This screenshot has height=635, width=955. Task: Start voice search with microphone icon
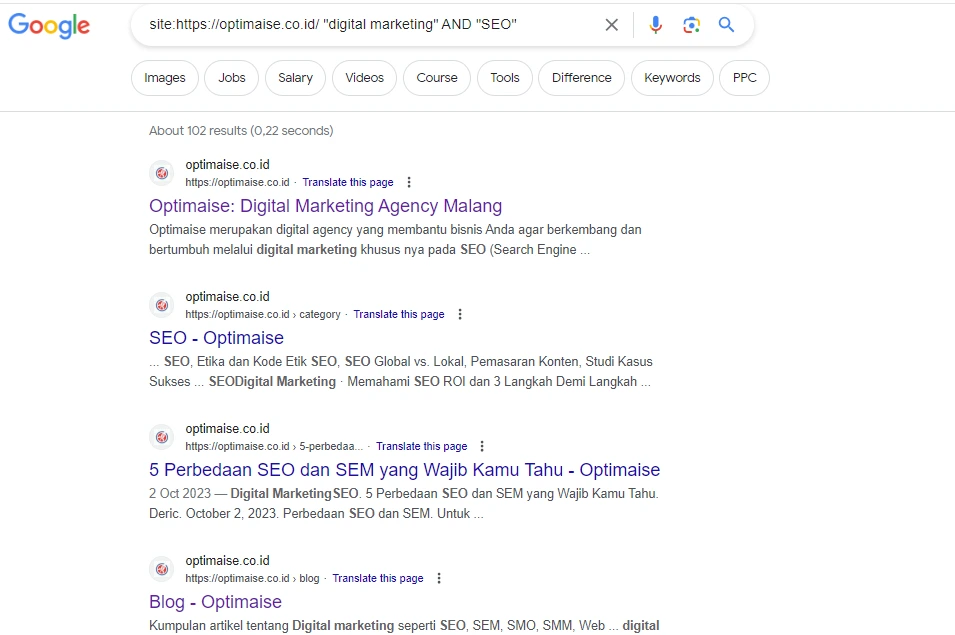[x=655, y=25]
